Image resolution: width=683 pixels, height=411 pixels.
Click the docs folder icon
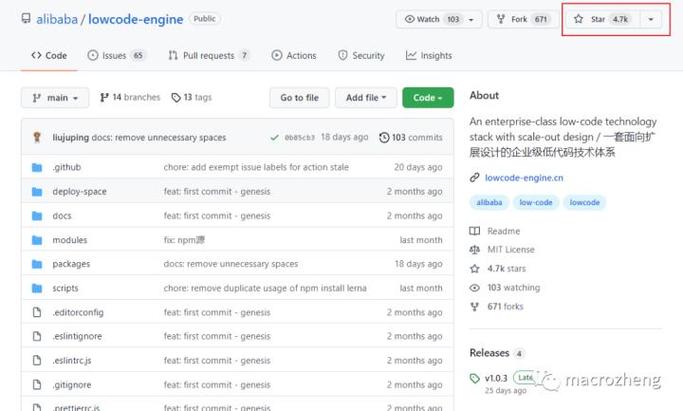coord(37,216)
